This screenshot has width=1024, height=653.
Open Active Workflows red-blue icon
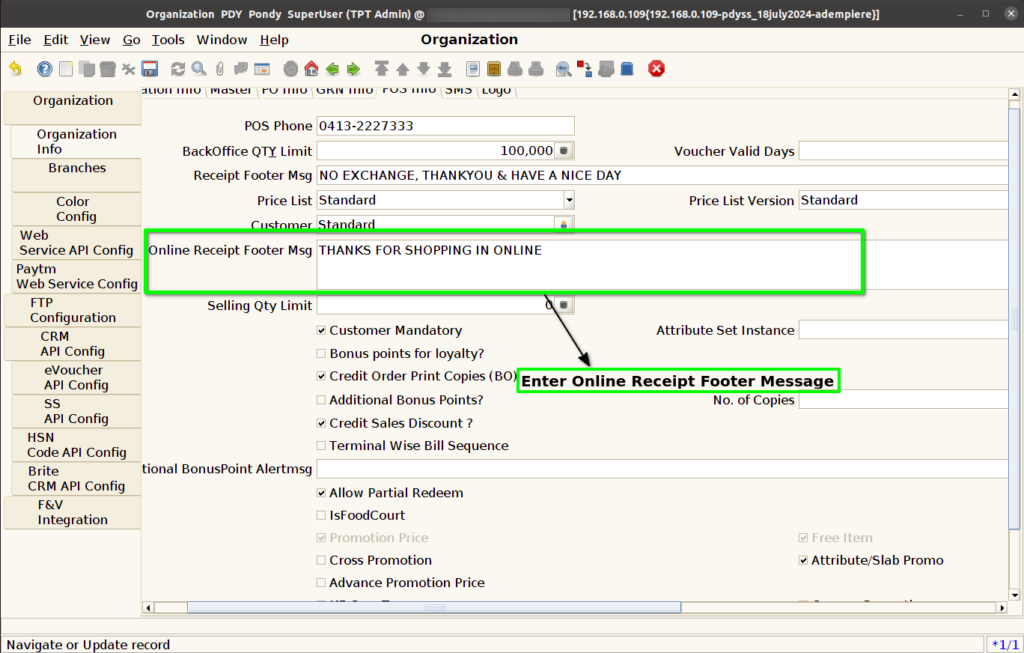(x=584, y=69)
